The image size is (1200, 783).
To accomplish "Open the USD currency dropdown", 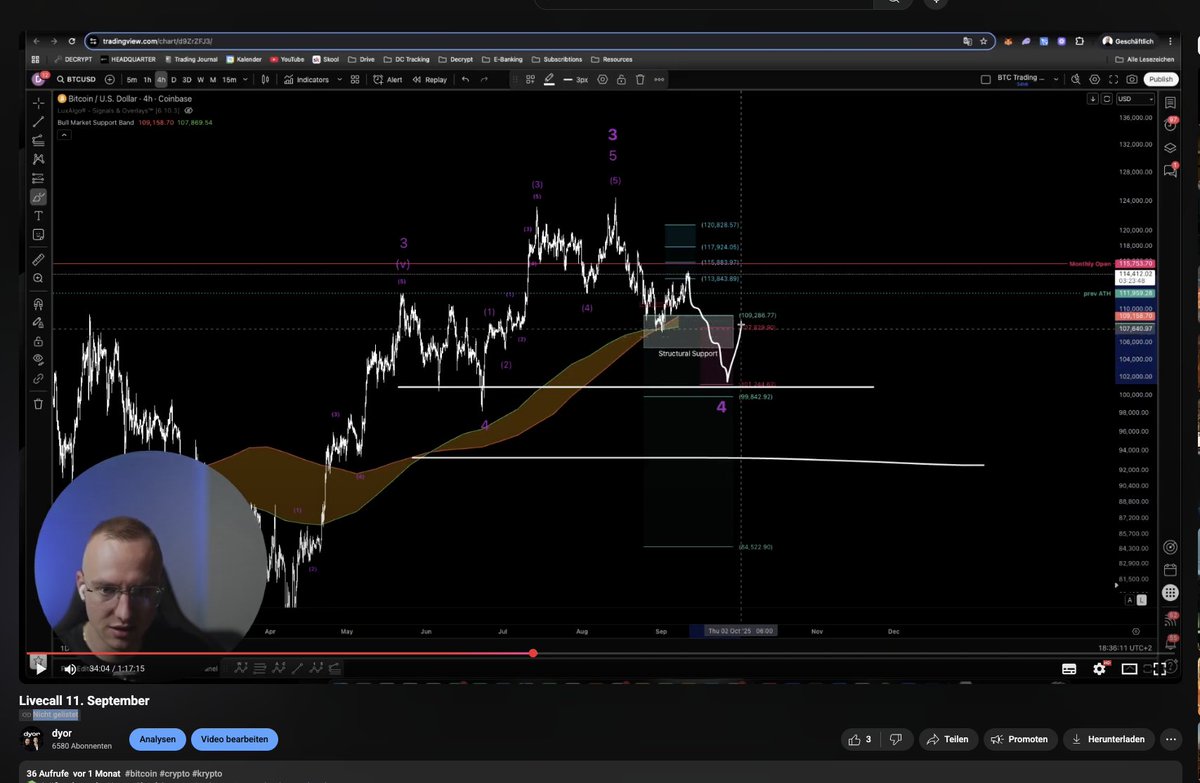I will click(1136, 99).
